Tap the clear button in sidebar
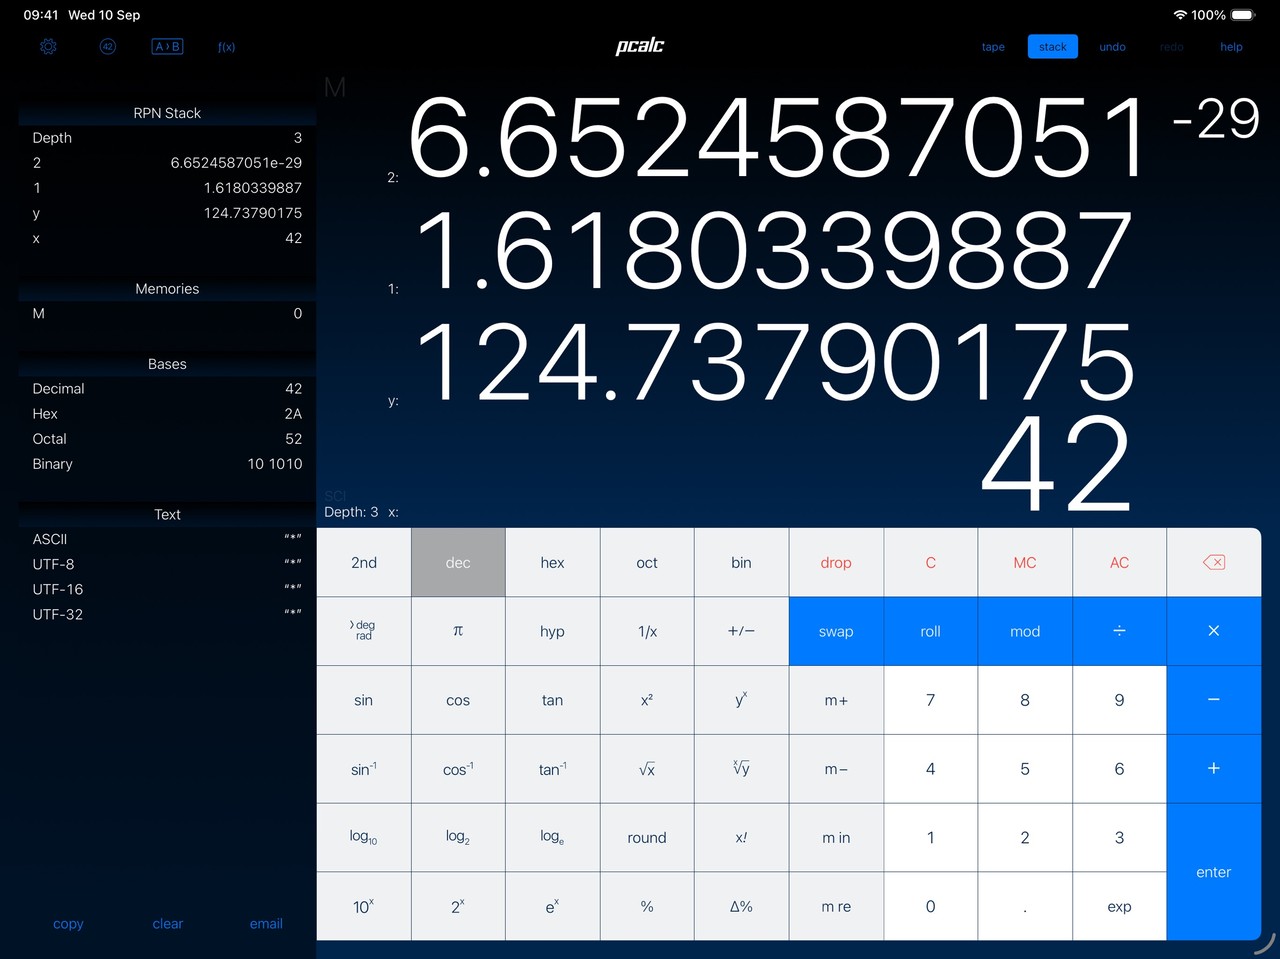 (168, 924)
